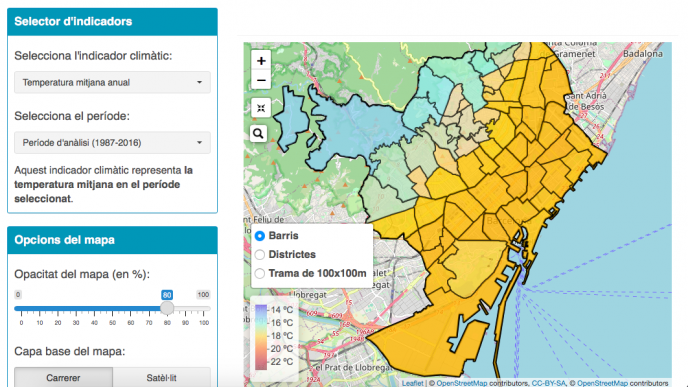The image size is (688, 387).
Task: Switch base map to Satèl·lit
Action: coord(161,377)
